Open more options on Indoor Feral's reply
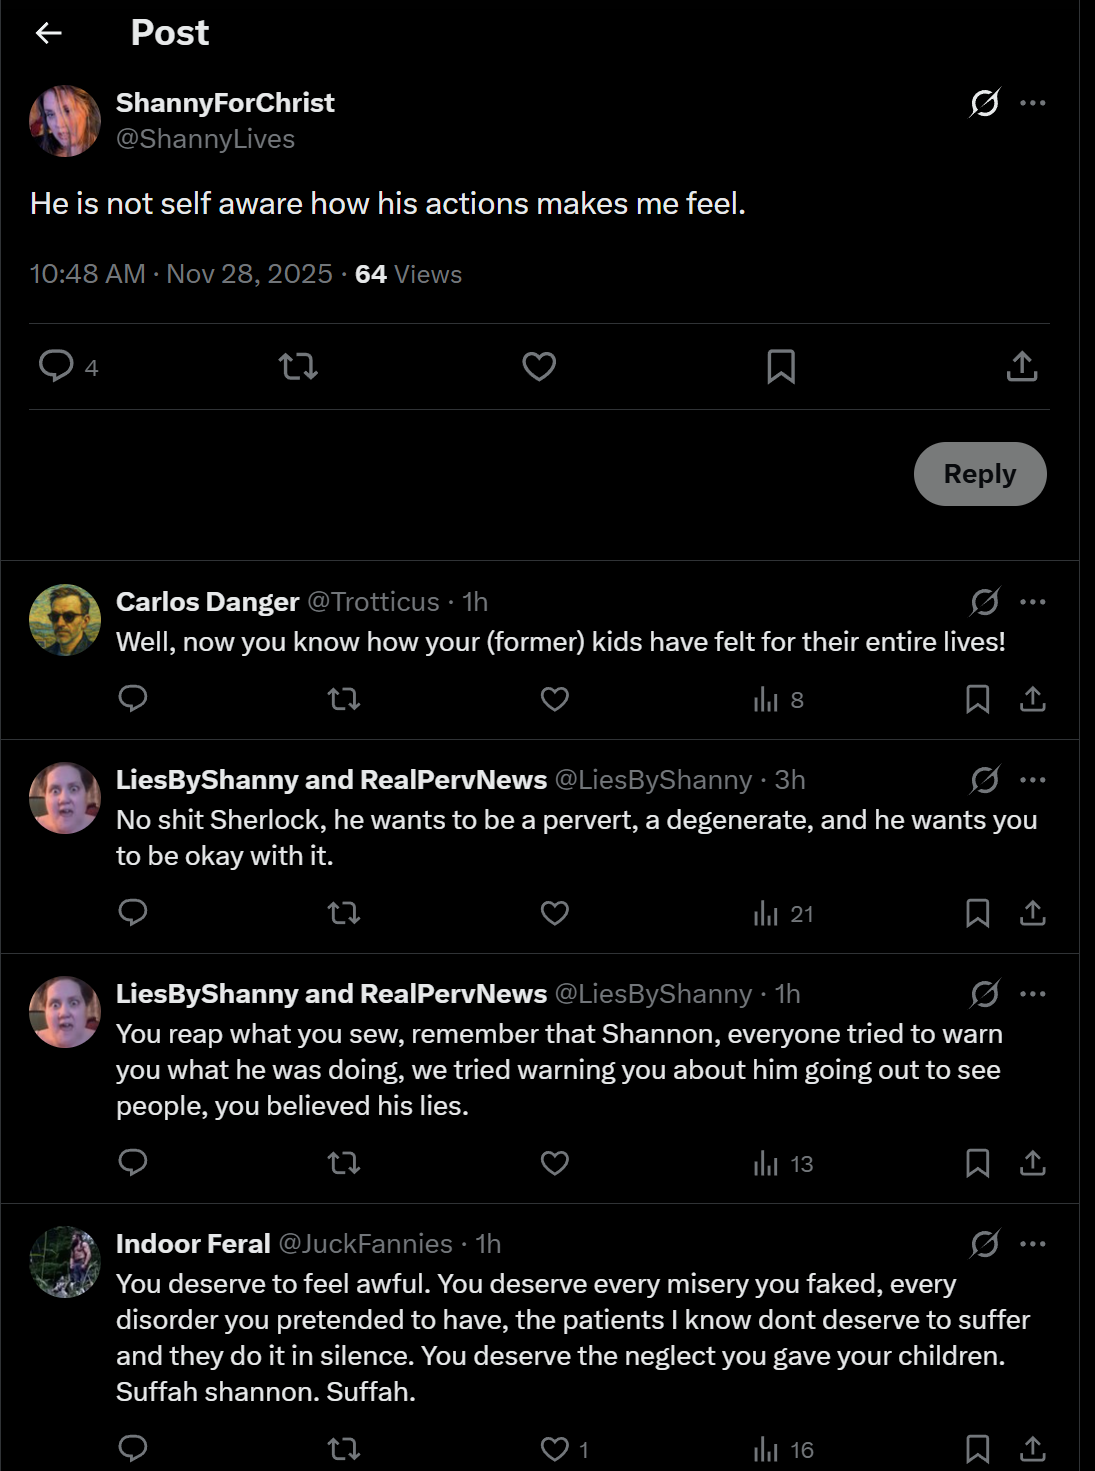The height and width of the screenshot is (1471, 1095). 1033,1244
